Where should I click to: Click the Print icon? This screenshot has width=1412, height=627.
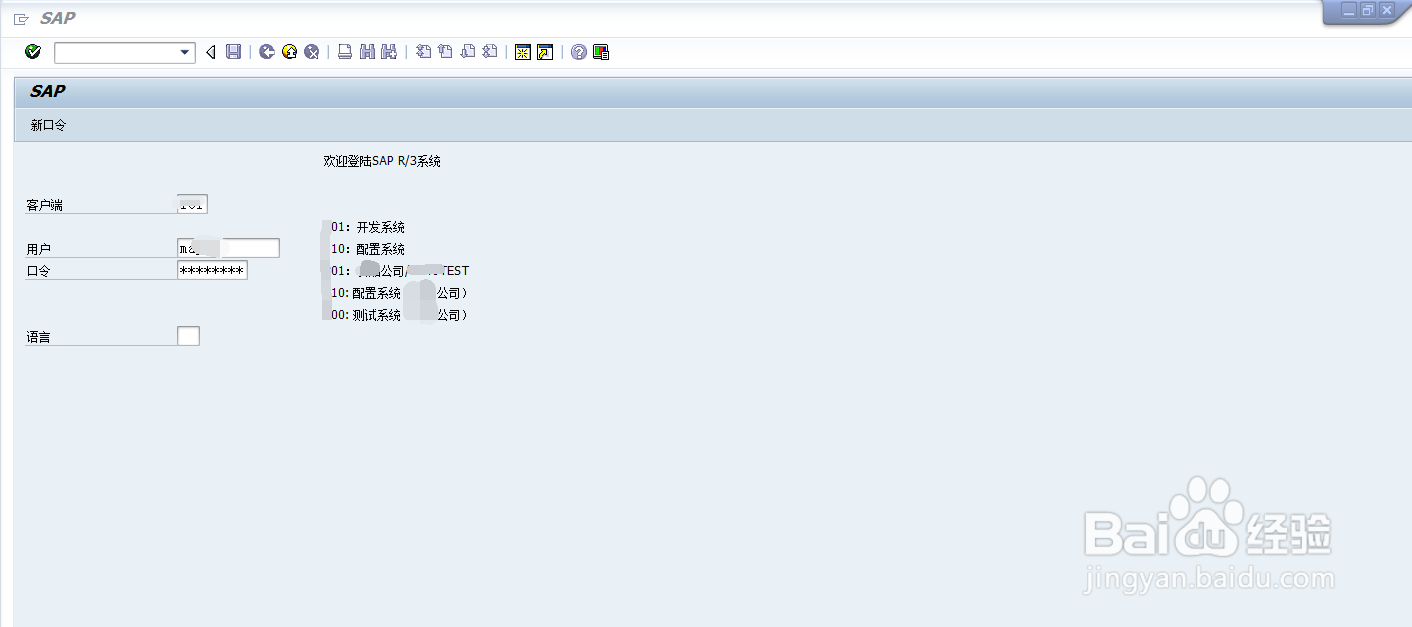click(345, 52)
